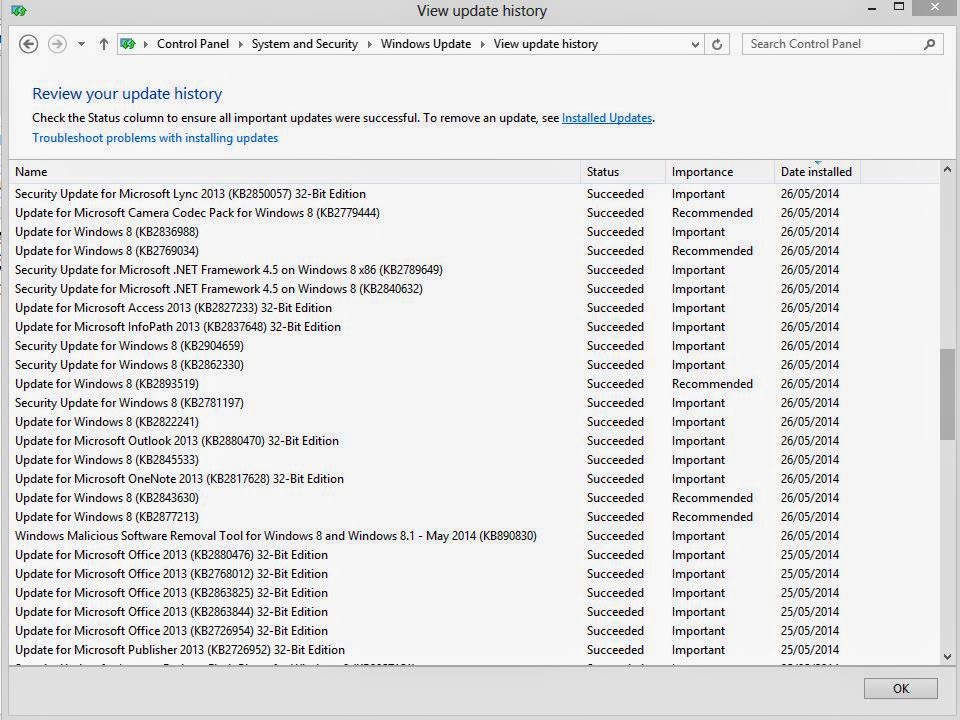Open Troubleshoot problems with installing updates
This screenshot has height=720, width=960.
tap(155, 138)
